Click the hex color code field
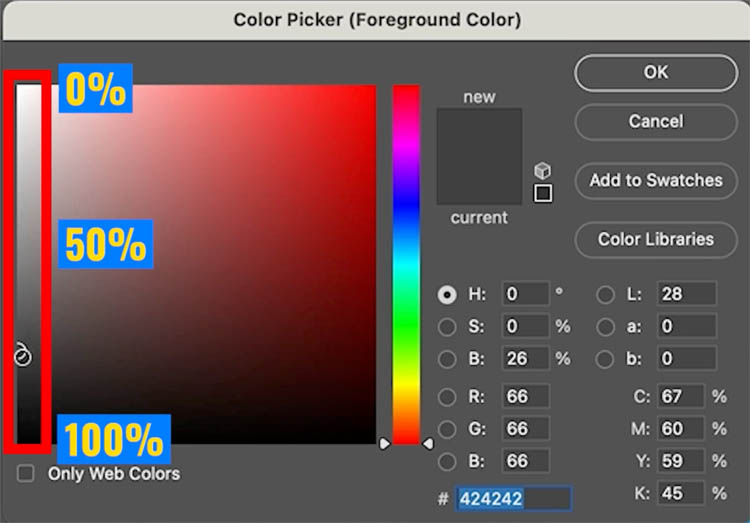750x523 pixels. tap(513, 499)
